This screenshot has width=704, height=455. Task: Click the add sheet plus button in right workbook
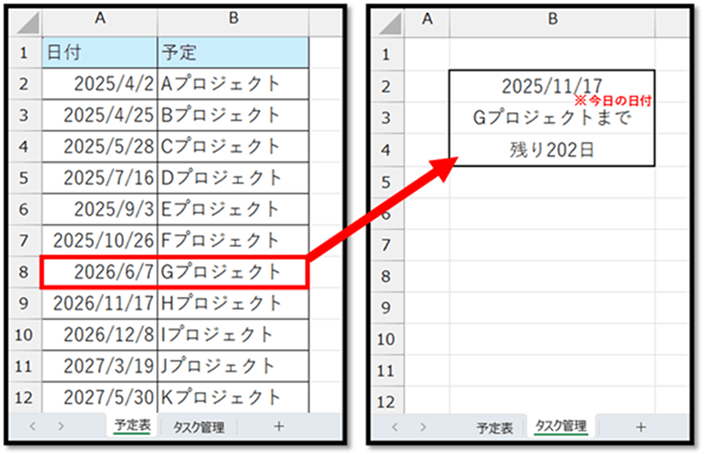tap(640, 427)
